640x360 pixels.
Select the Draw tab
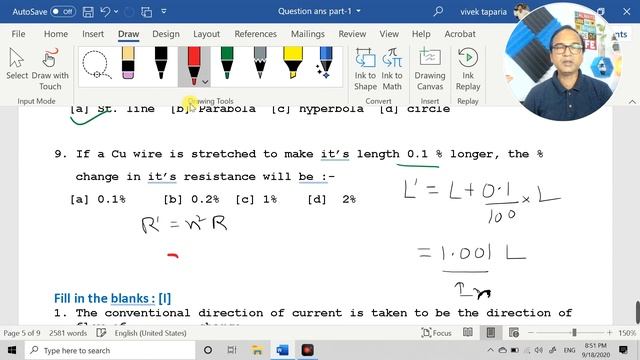(129, 34)
